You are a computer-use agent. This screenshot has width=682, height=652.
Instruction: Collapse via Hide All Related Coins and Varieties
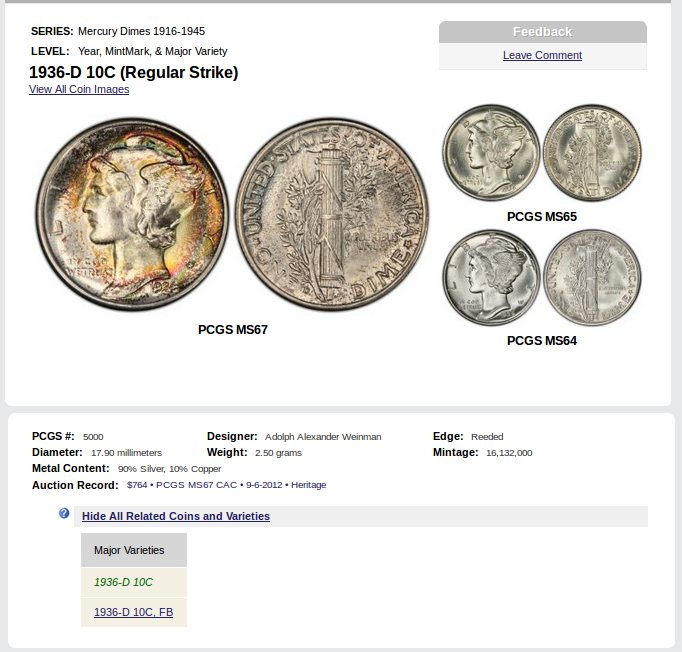[176, 516]
